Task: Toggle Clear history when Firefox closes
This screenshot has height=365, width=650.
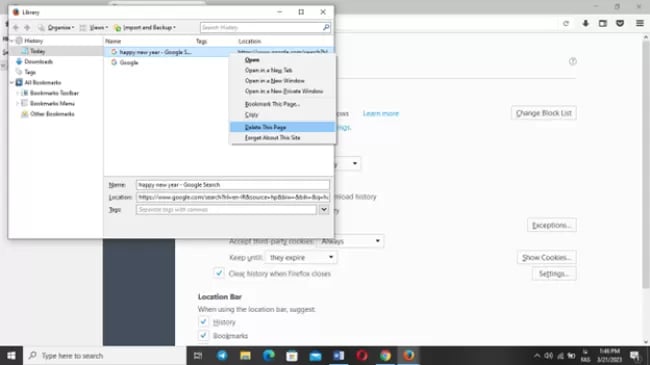Action: click(219, 273)
